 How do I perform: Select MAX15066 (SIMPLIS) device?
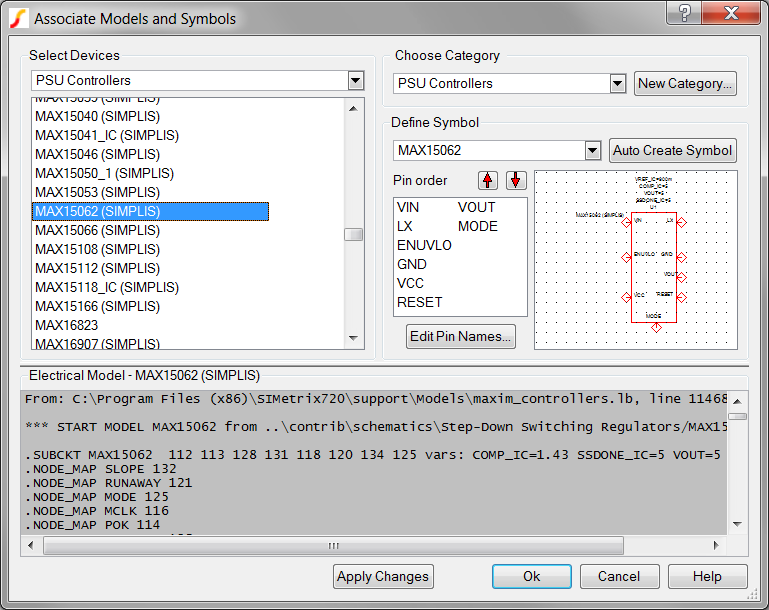tap(98, 230)
